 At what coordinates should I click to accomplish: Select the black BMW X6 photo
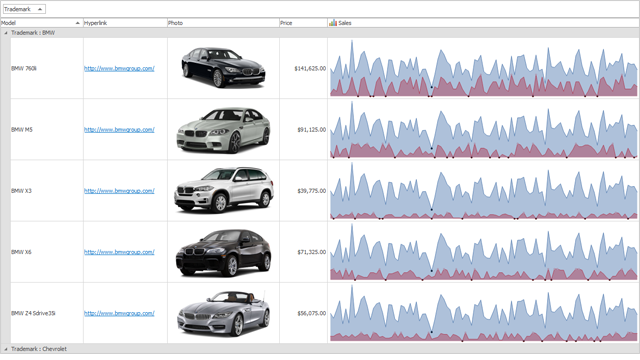(x=223, y=253)
